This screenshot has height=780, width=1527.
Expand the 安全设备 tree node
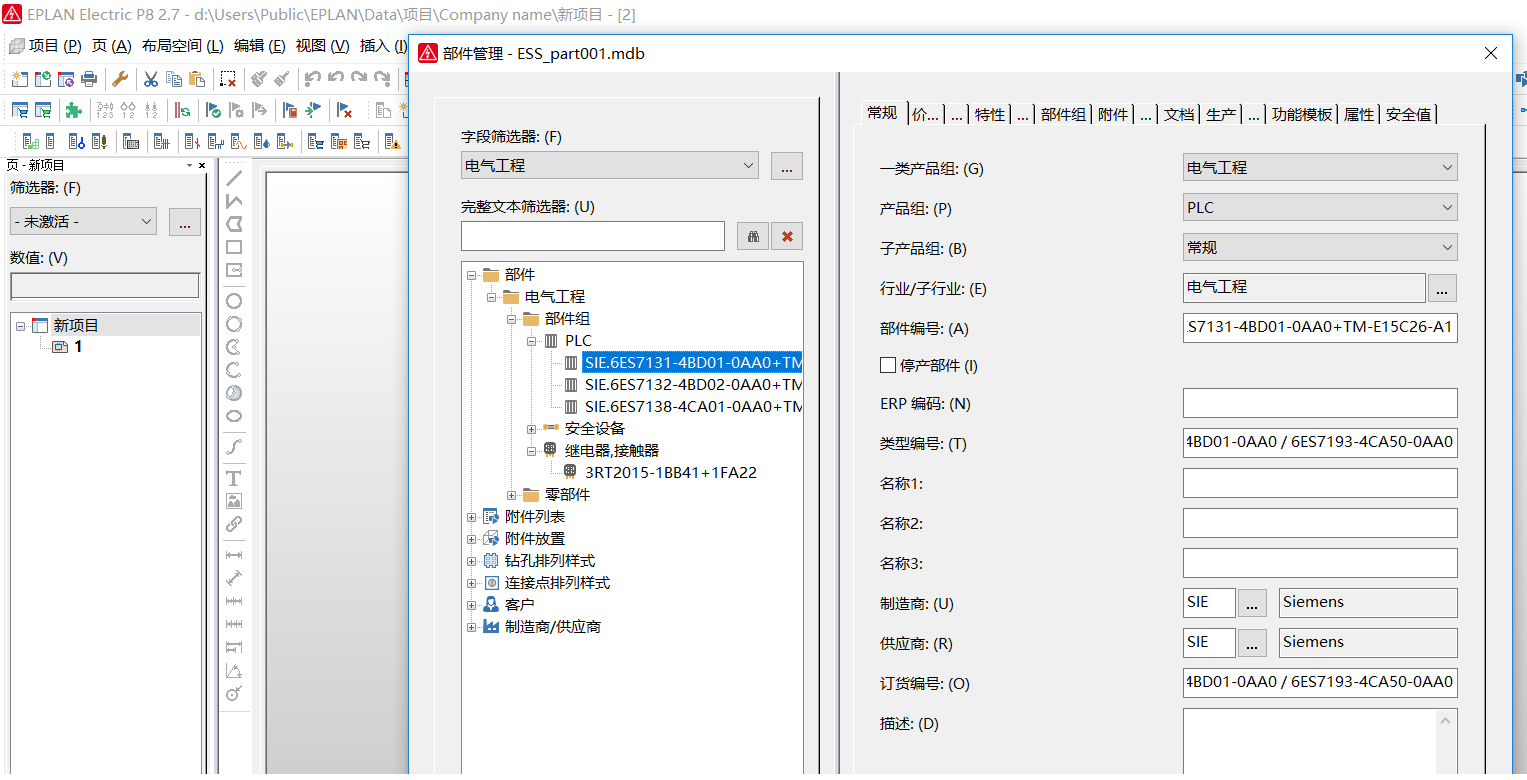[x=532, y=429]
